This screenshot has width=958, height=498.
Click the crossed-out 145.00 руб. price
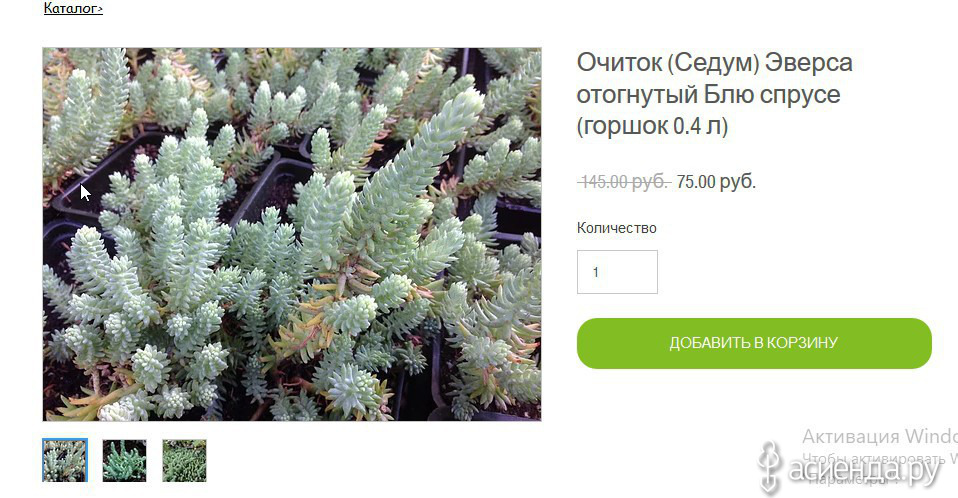[624, 181]
